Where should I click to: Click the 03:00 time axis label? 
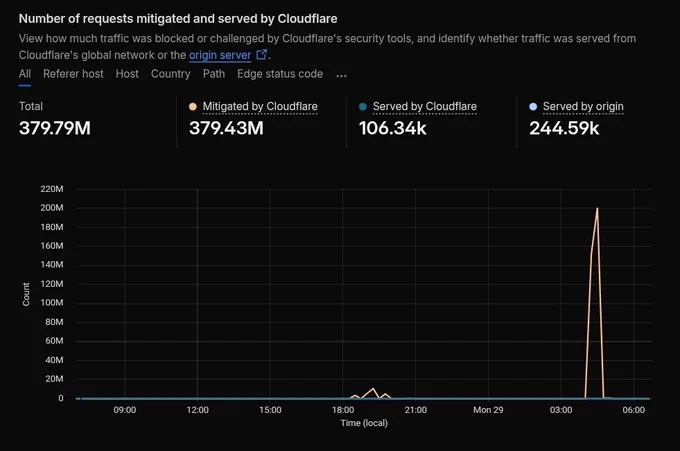pos(561,410)
